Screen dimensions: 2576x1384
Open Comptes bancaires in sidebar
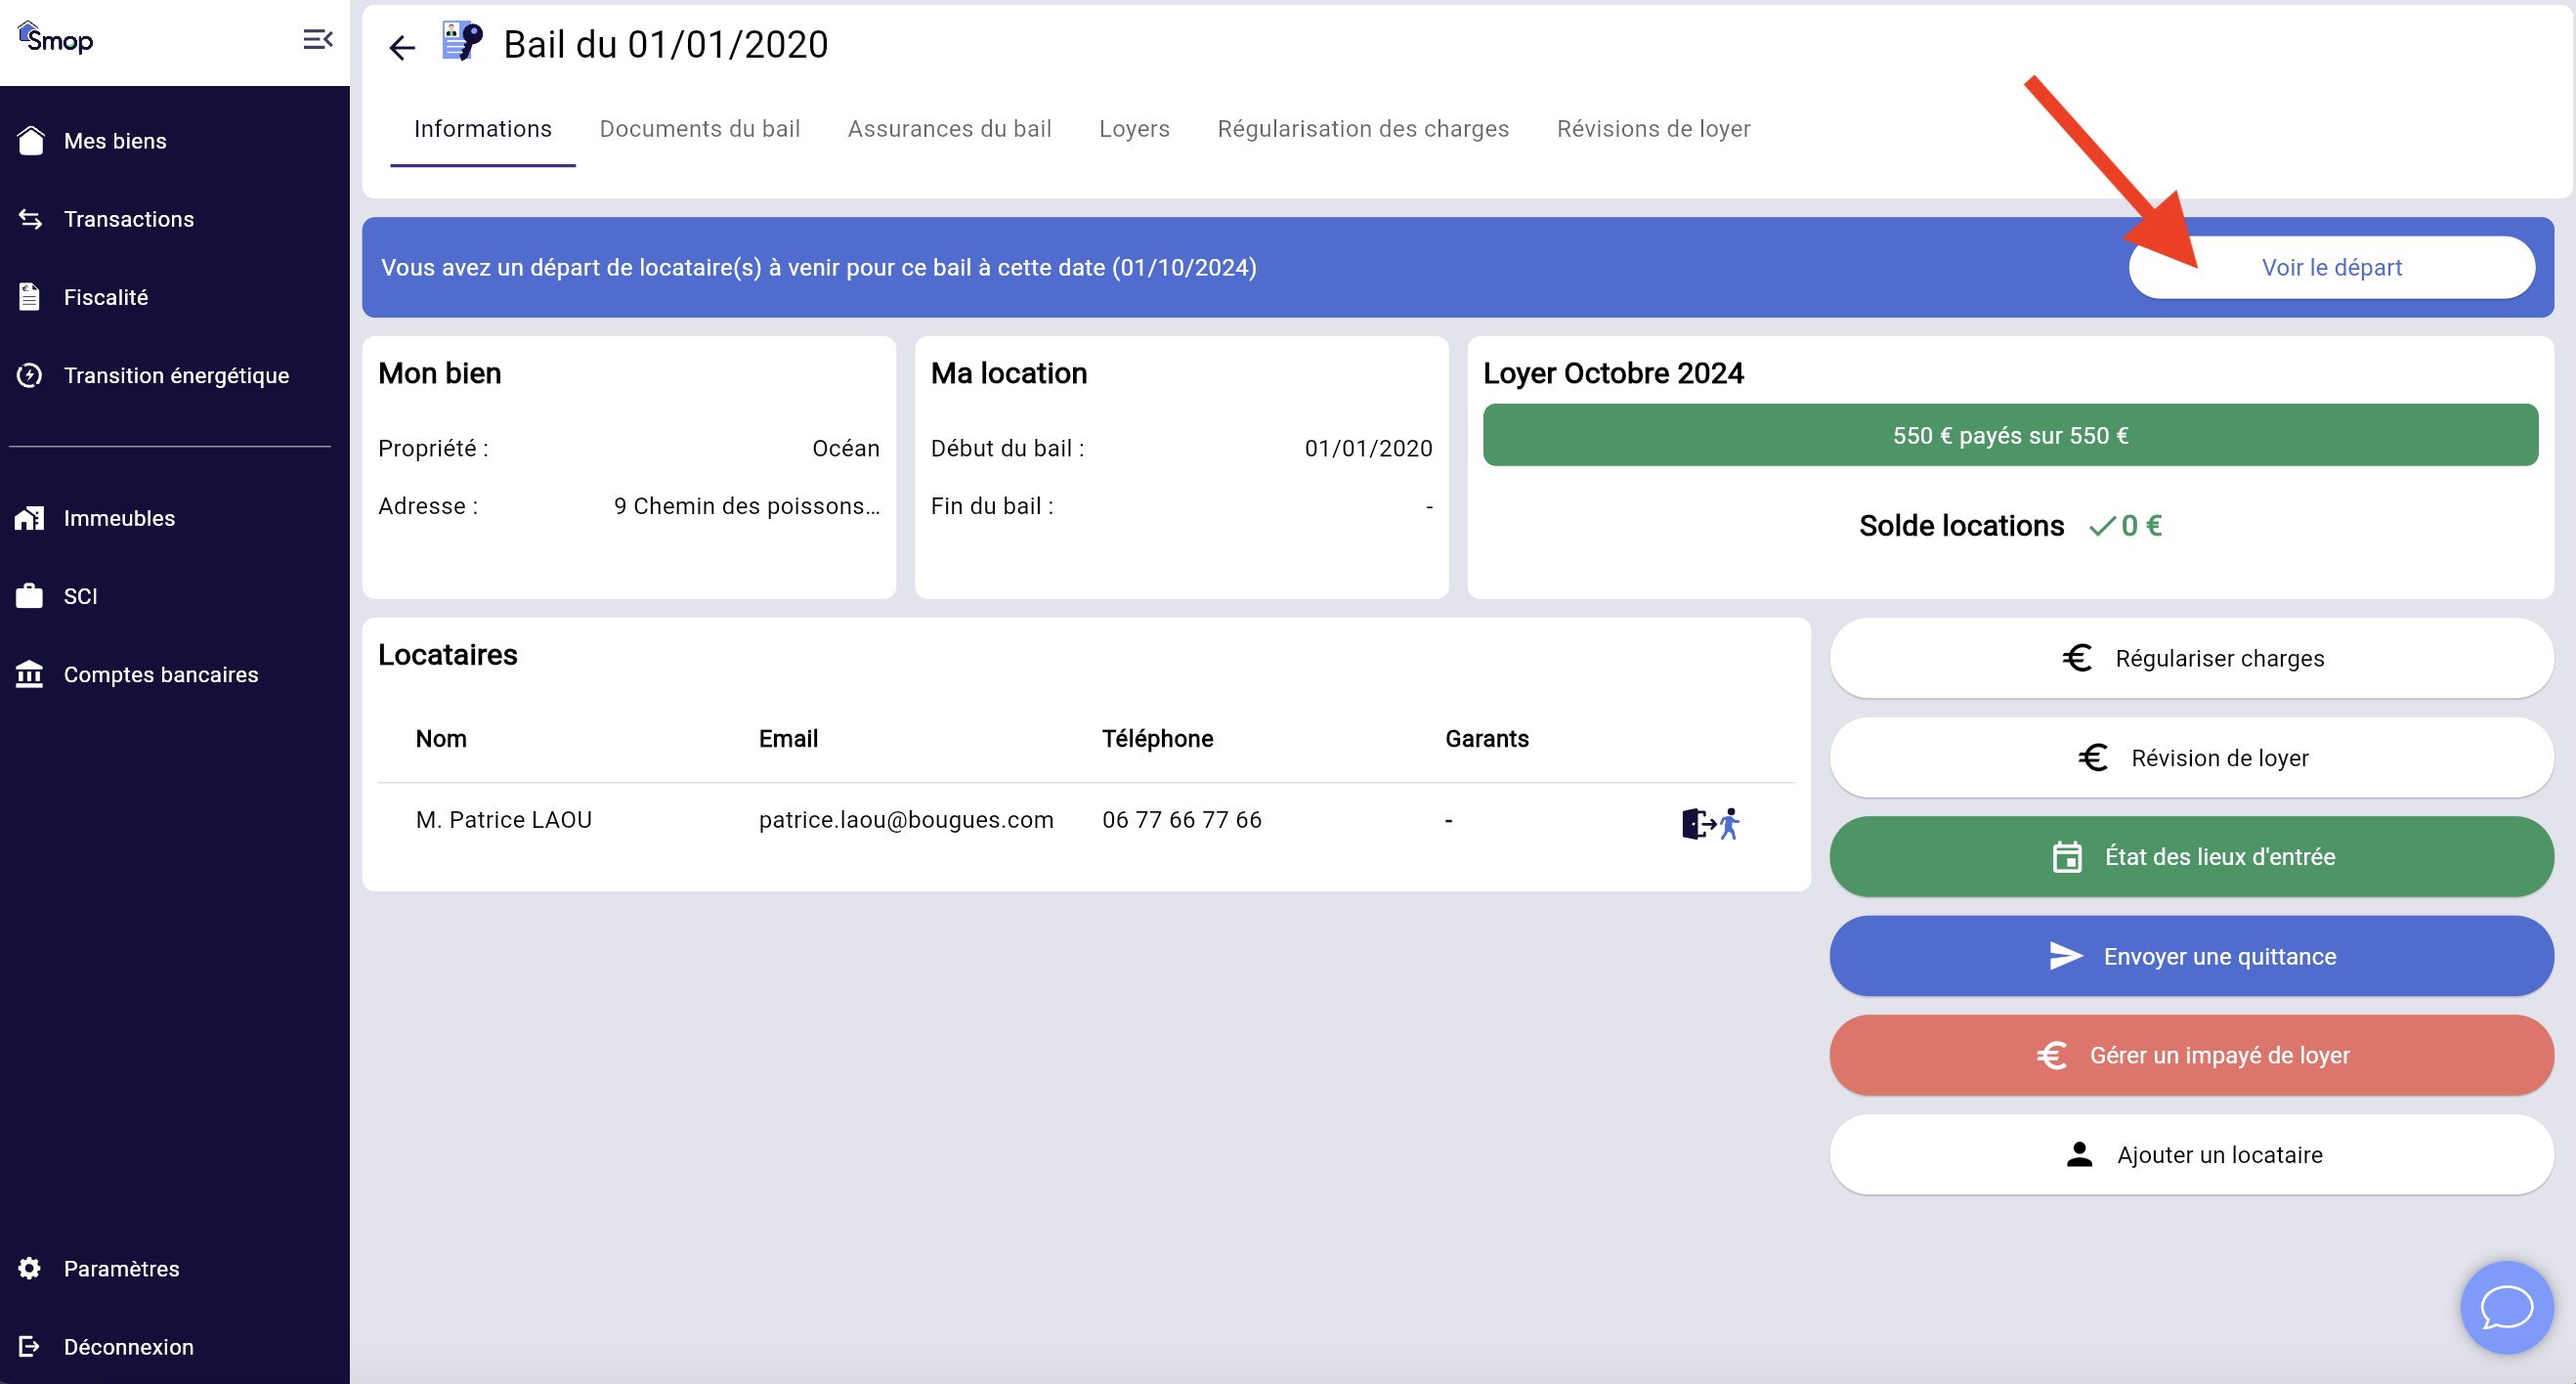tap(160, 675)
